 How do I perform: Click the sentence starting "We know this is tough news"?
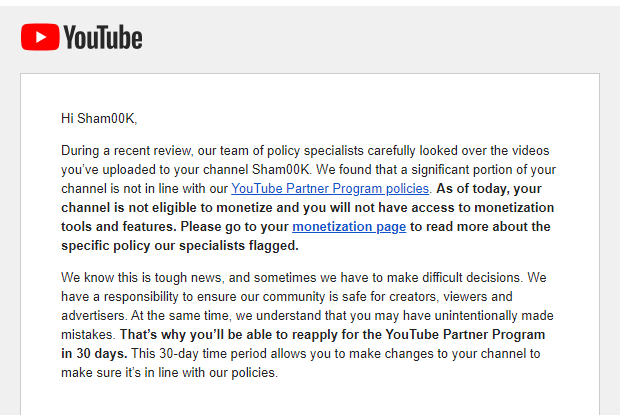[291, 277]
